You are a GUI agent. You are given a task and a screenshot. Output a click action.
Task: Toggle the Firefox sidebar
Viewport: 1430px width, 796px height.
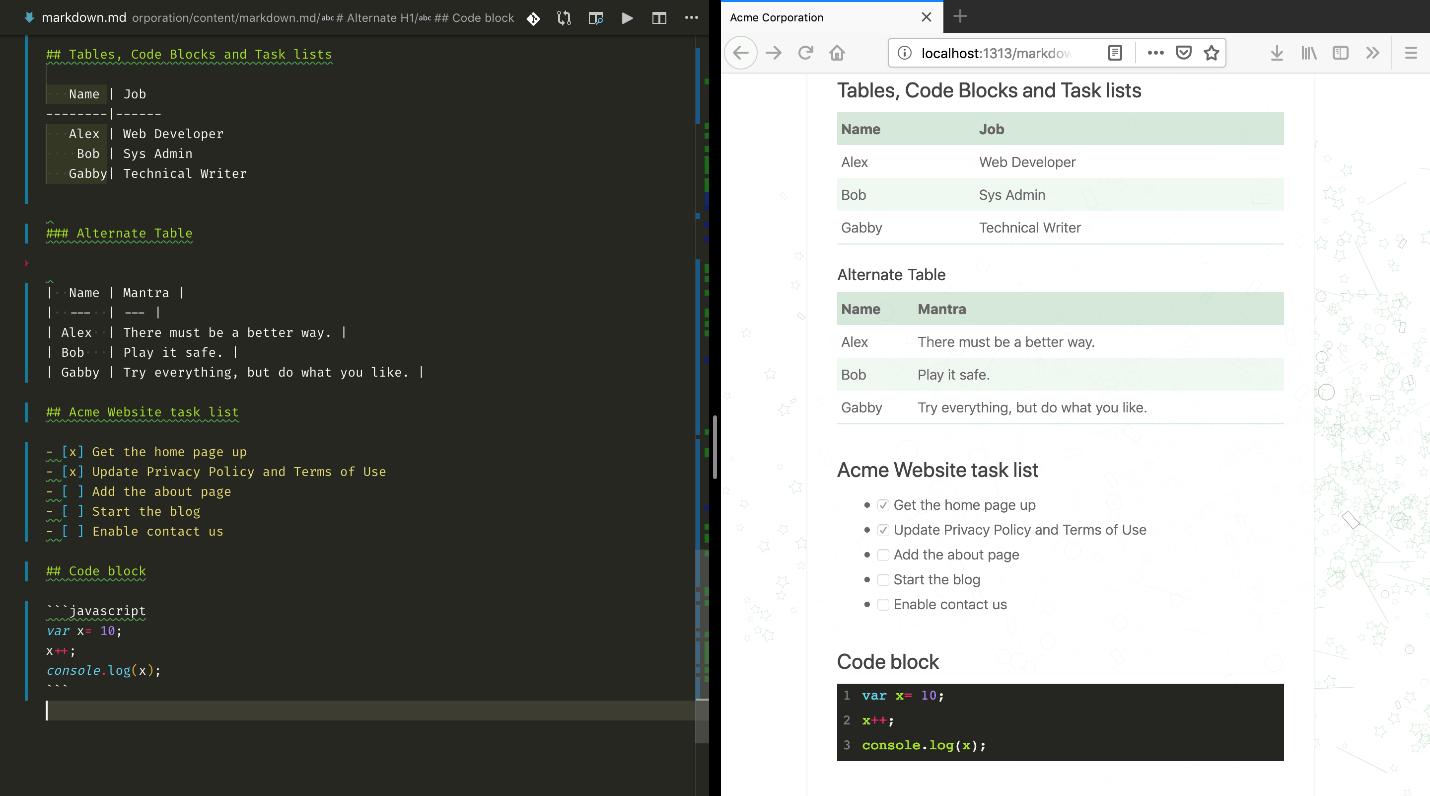pos(1340,52)
